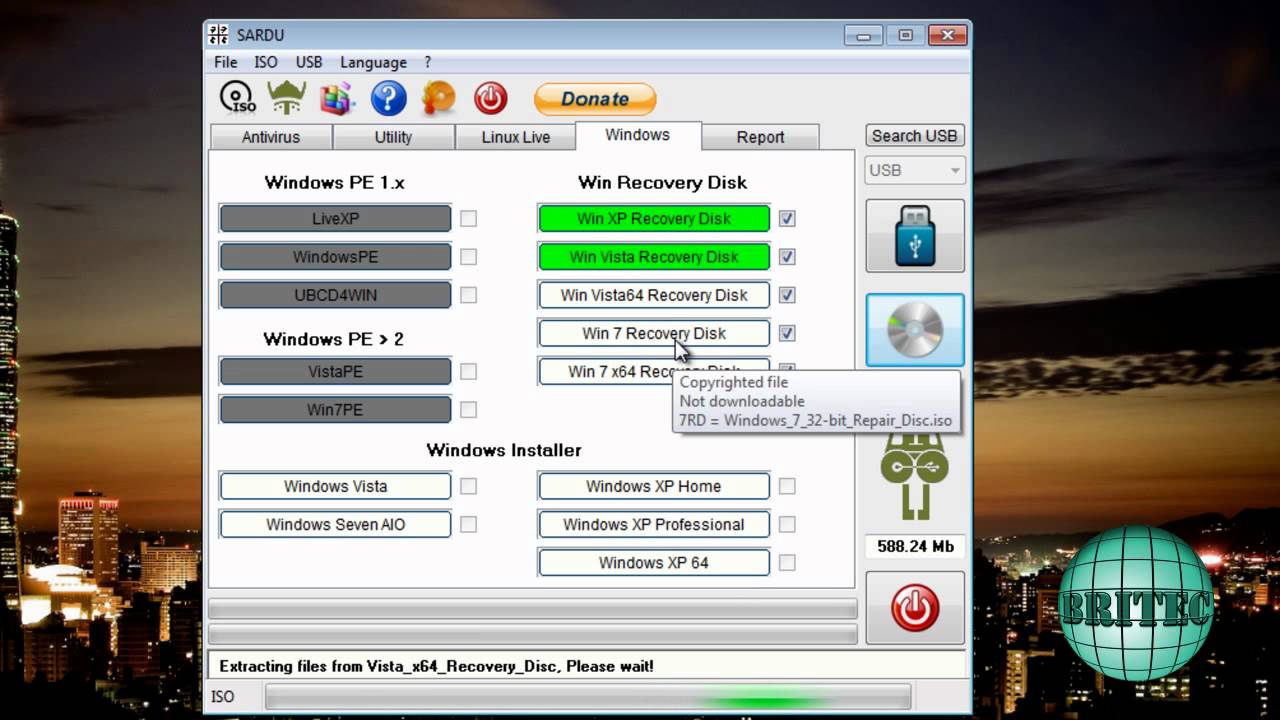Click the green Win Vista Recovery Disk button
Screen dimensions: 1280x720
tap(654, 257)
